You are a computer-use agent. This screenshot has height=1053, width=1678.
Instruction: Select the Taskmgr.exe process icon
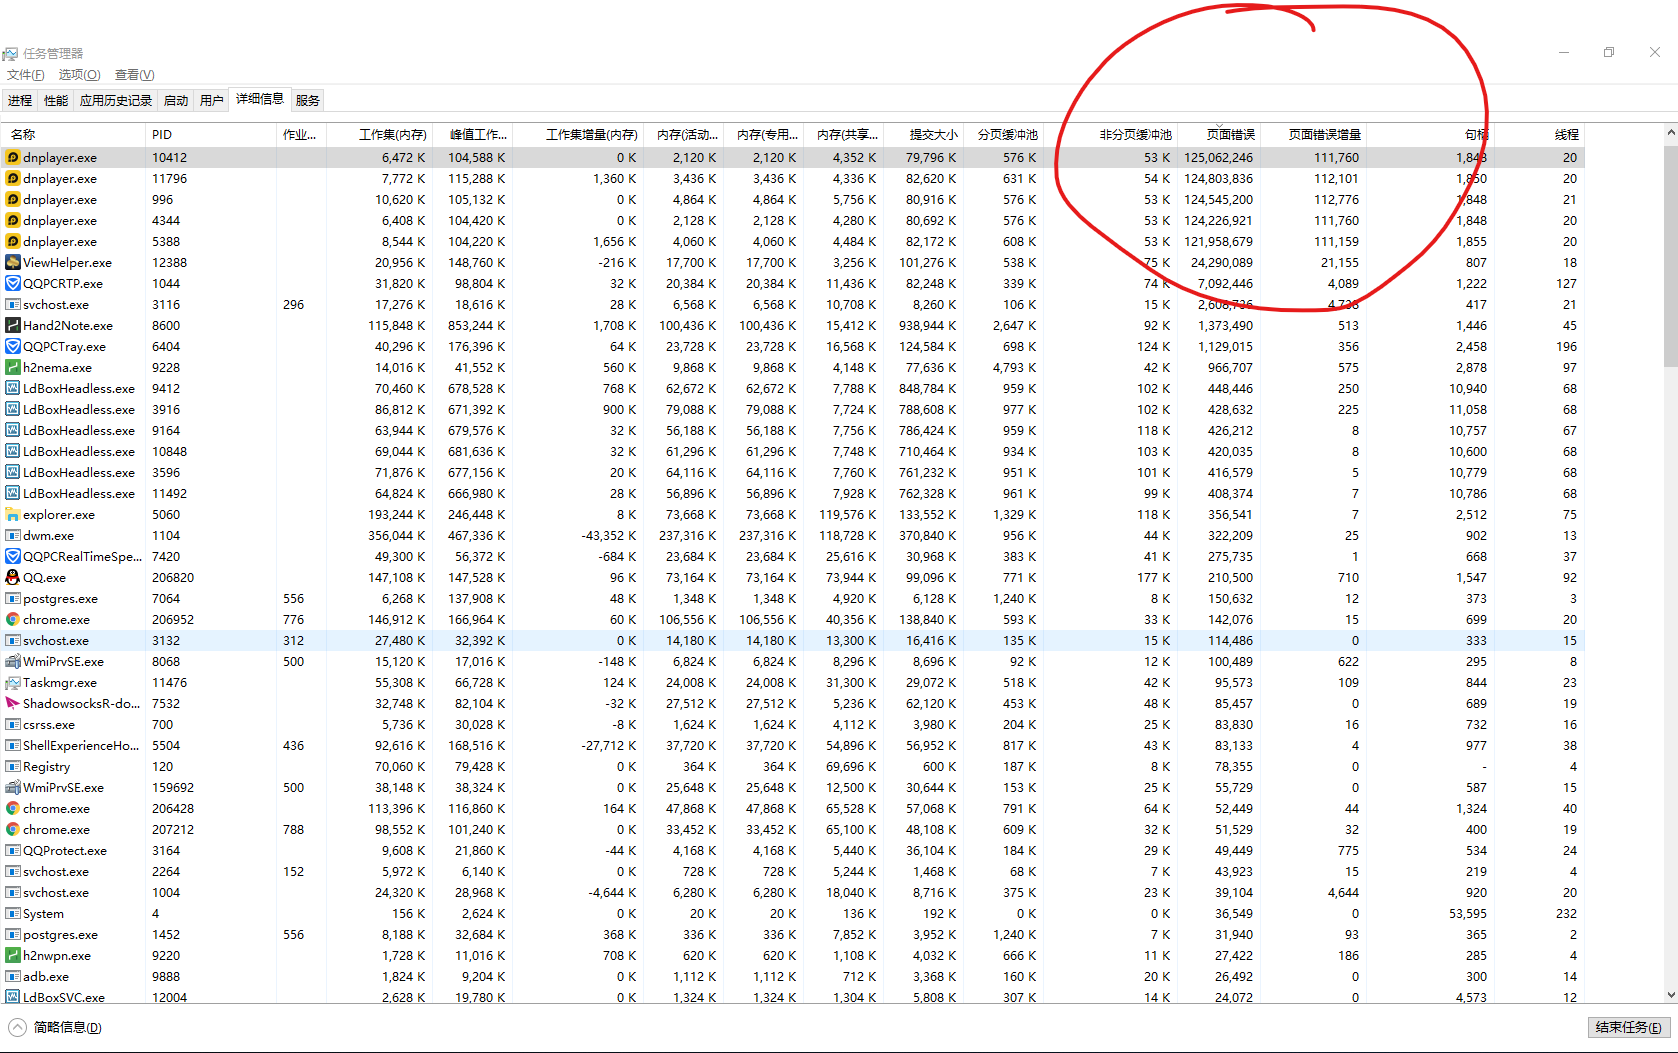[13, 682]
